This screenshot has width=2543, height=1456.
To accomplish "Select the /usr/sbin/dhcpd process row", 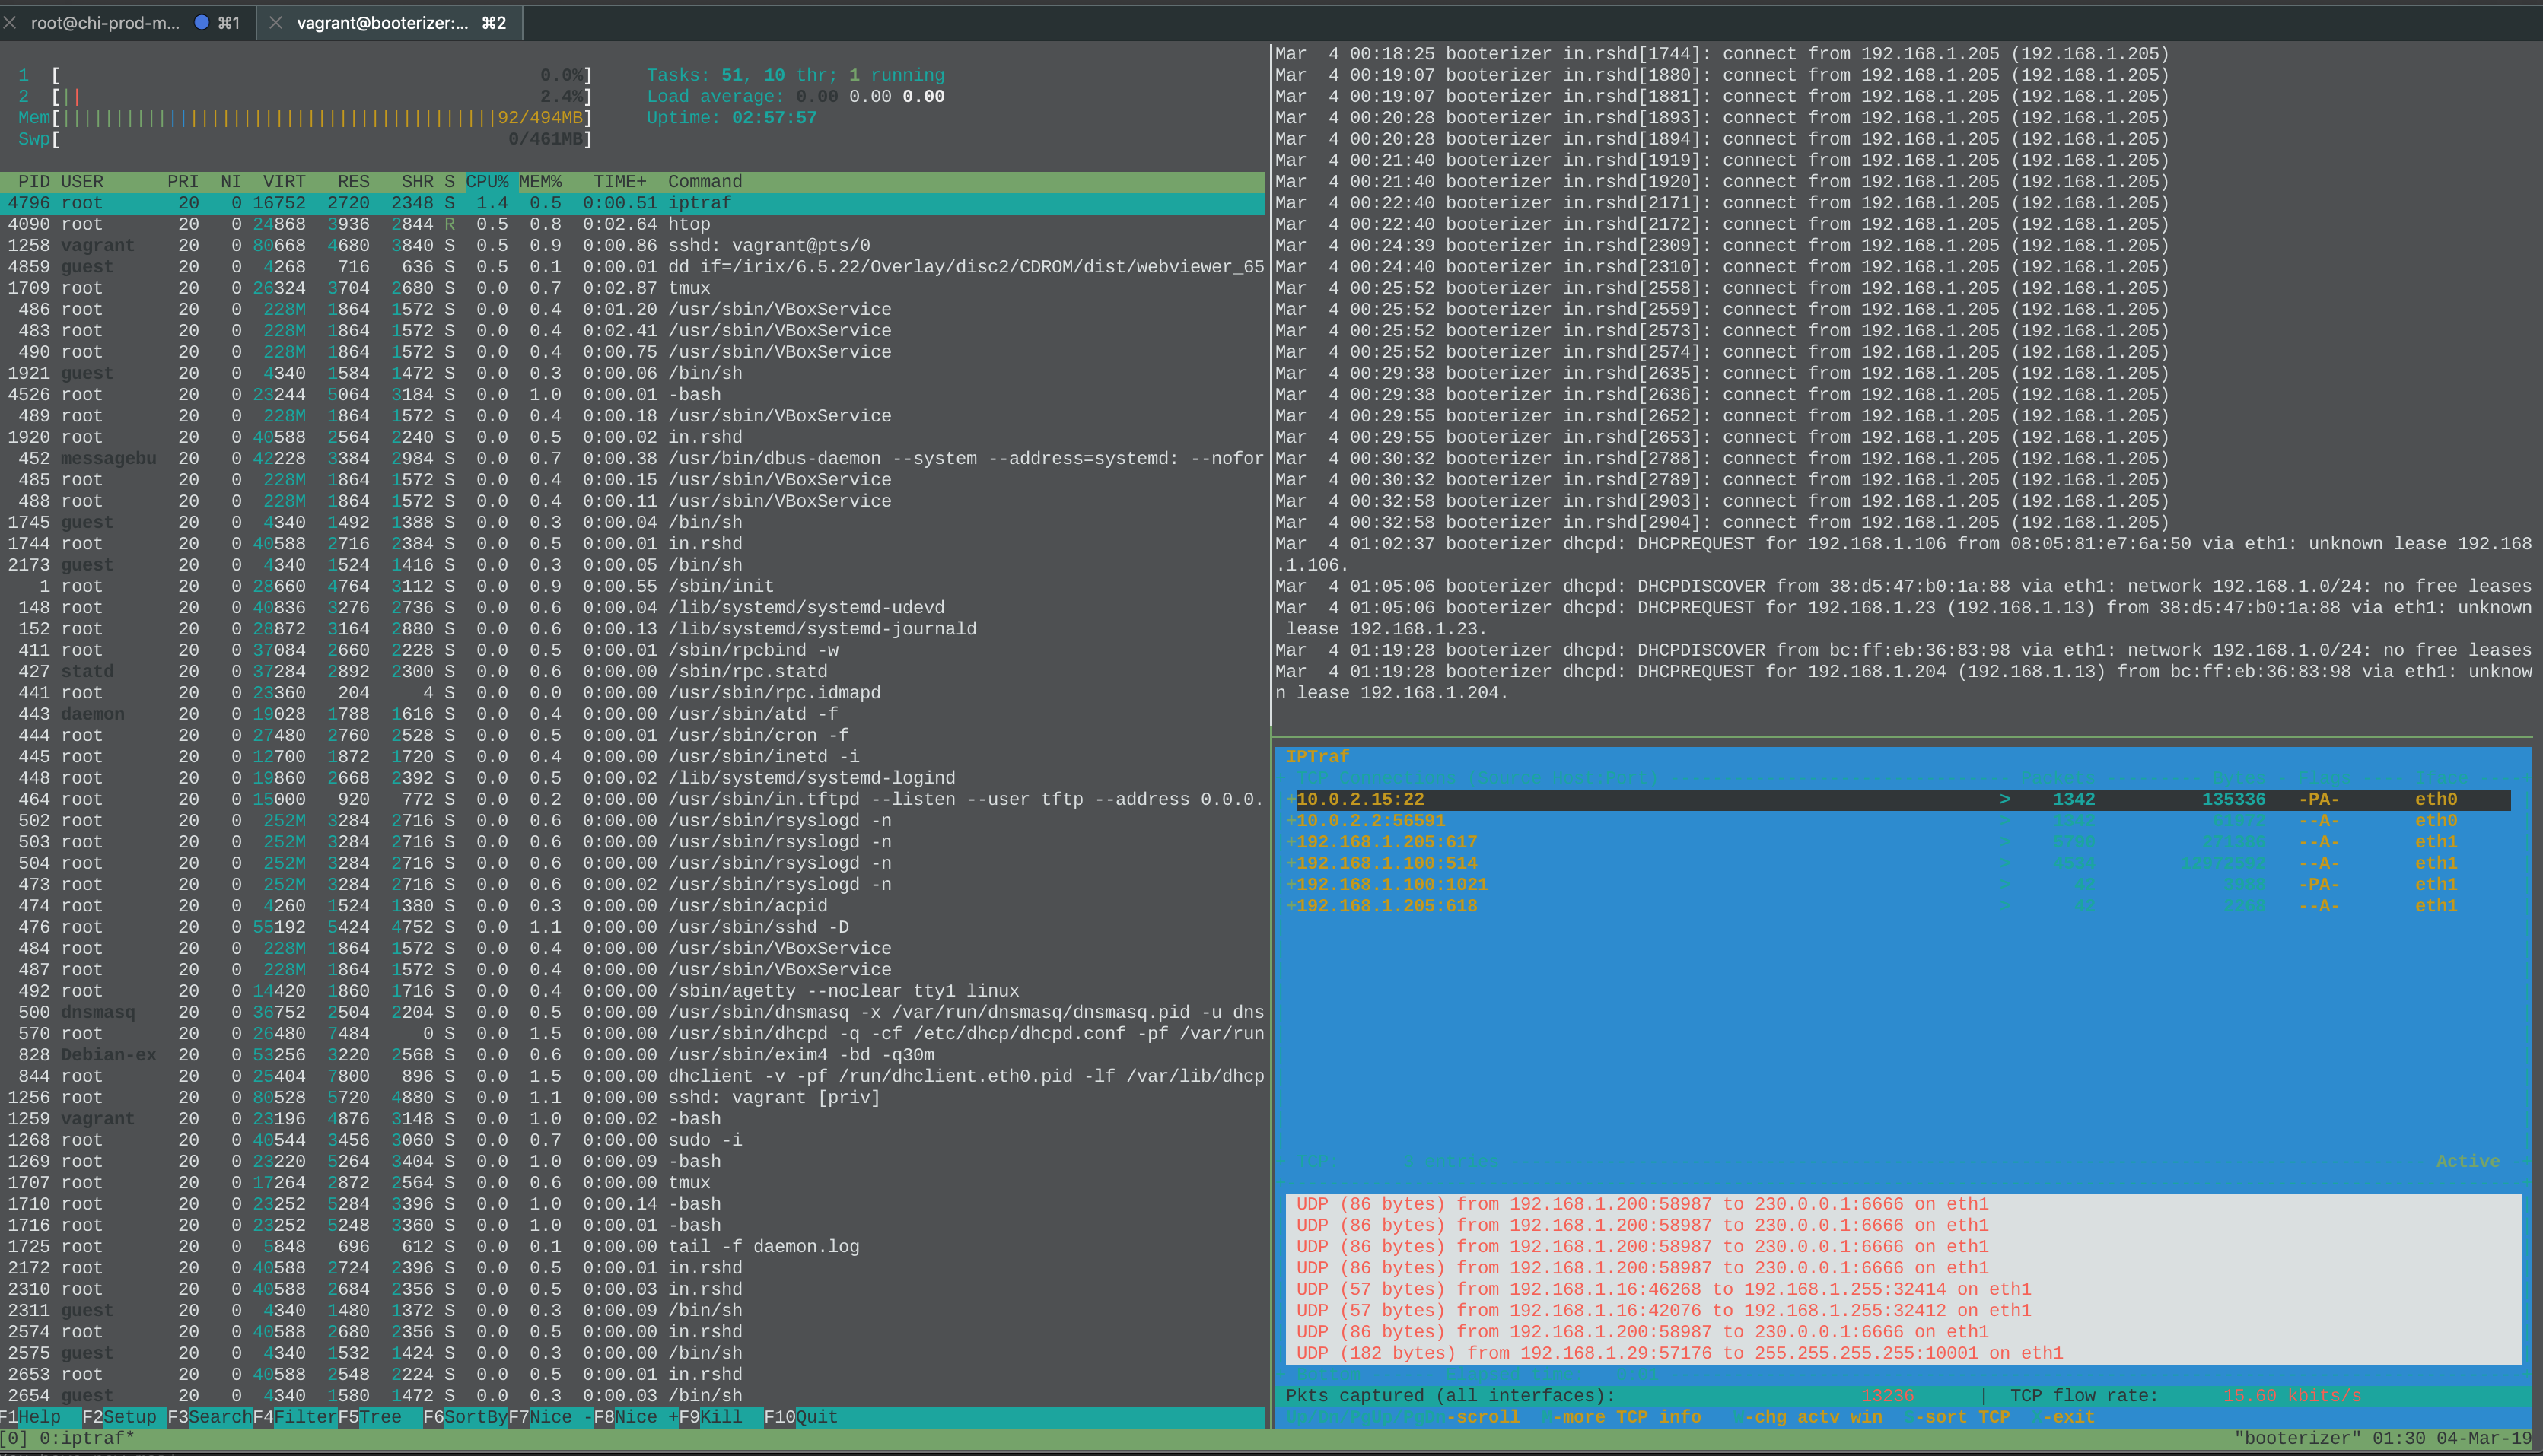I will [632, 1033].
